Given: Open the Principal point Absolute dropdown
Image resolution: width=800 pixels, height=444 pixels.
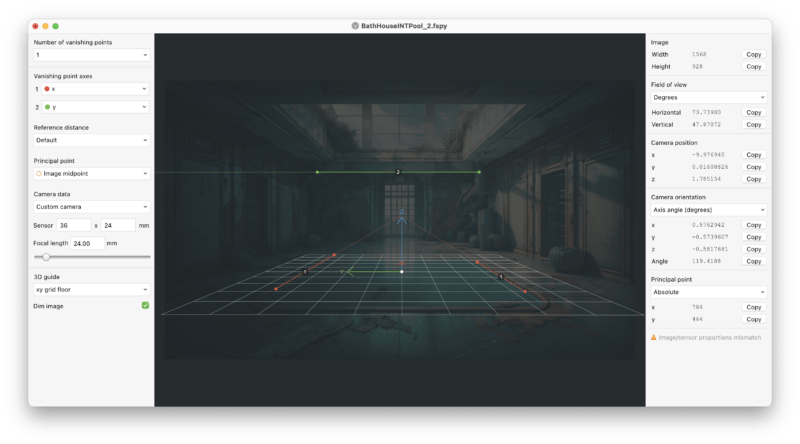Looking at the screenshot, I should pyautogui.click(x=709, y=292).
